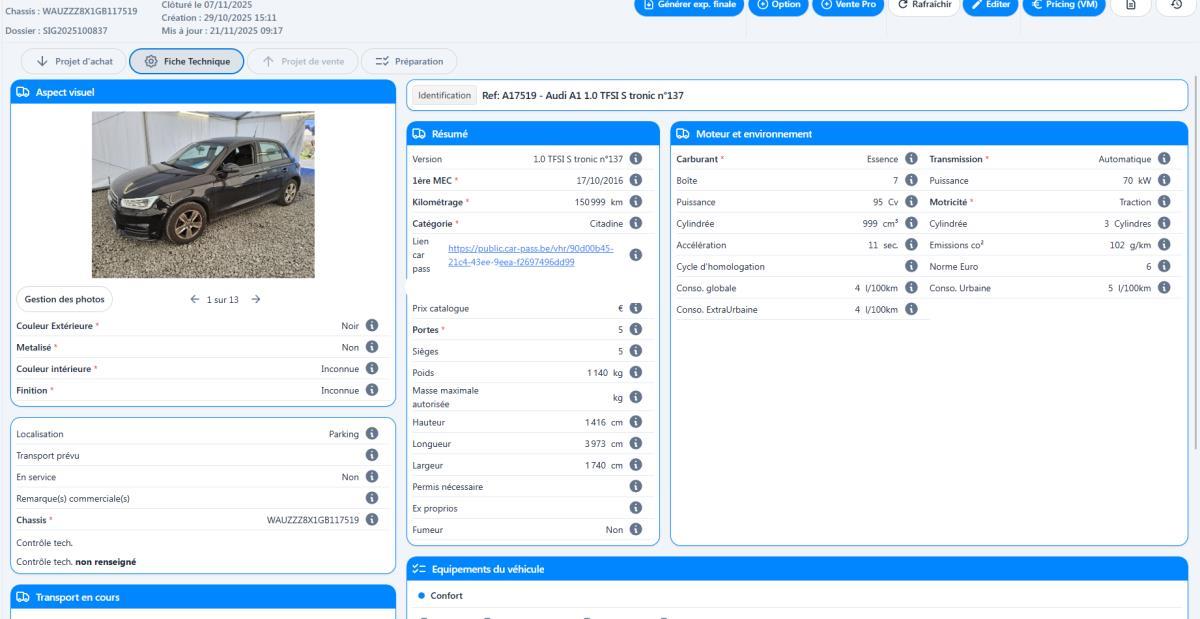Click info icon next to Carburant

click(911, 159)
